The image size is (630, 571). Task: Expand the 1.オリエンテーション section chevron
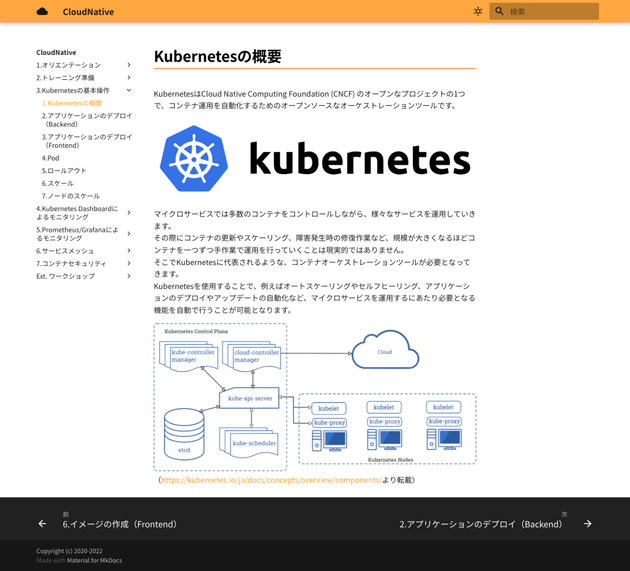click(129, 65)
